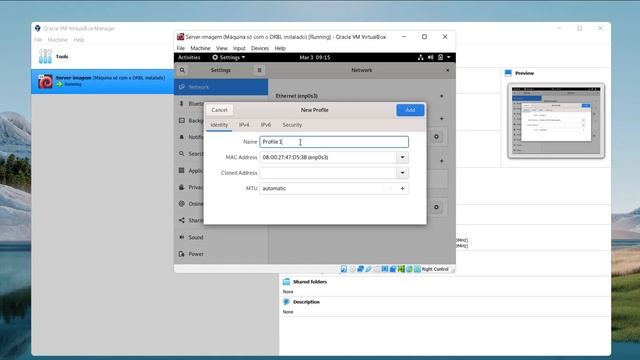This screenshot has height=360, width=640.
Task: Click the search icon in Settings header
Action: coord(182,70)
